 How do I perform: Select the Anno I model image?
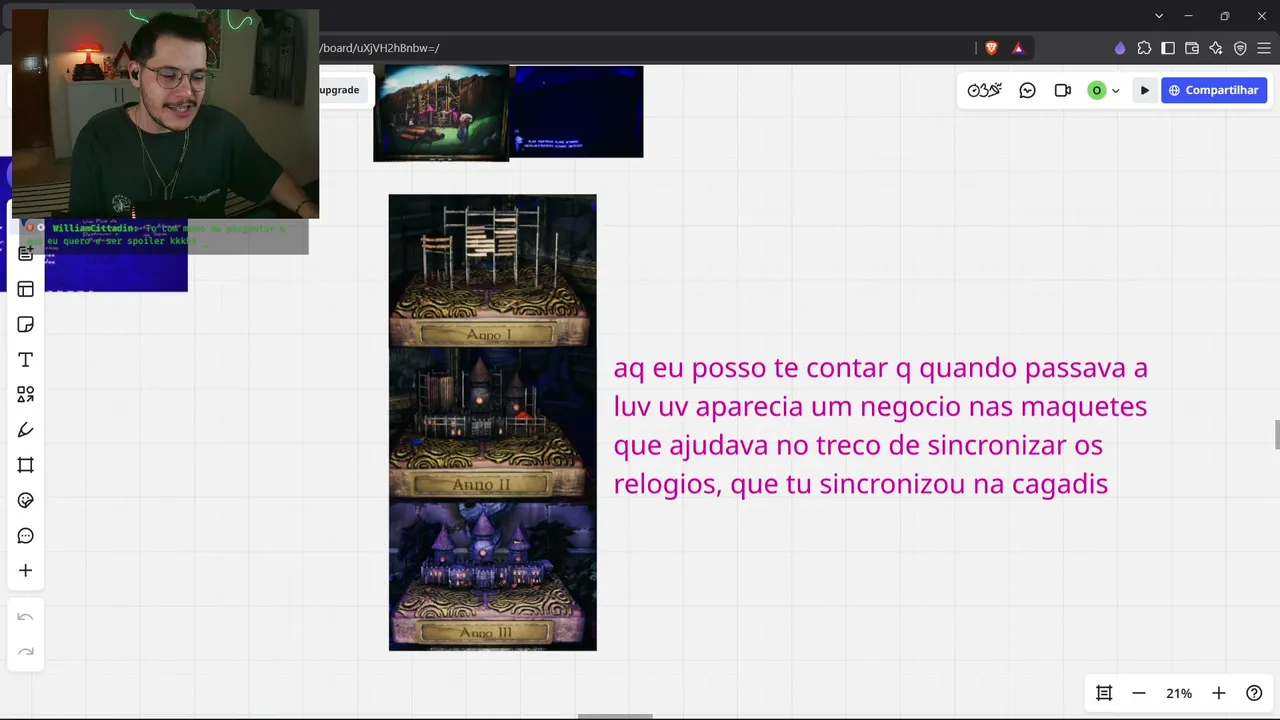tap(492, 271)
